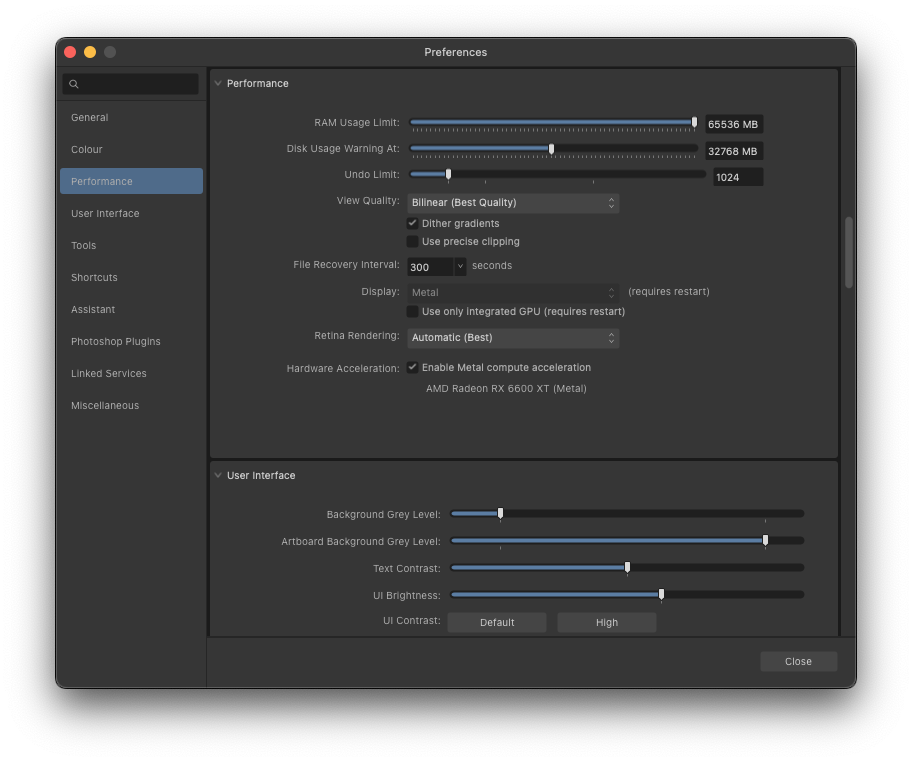Set UI Contrast to Default
This screenshot has width=912, height=762.
[x=497, y=622]
